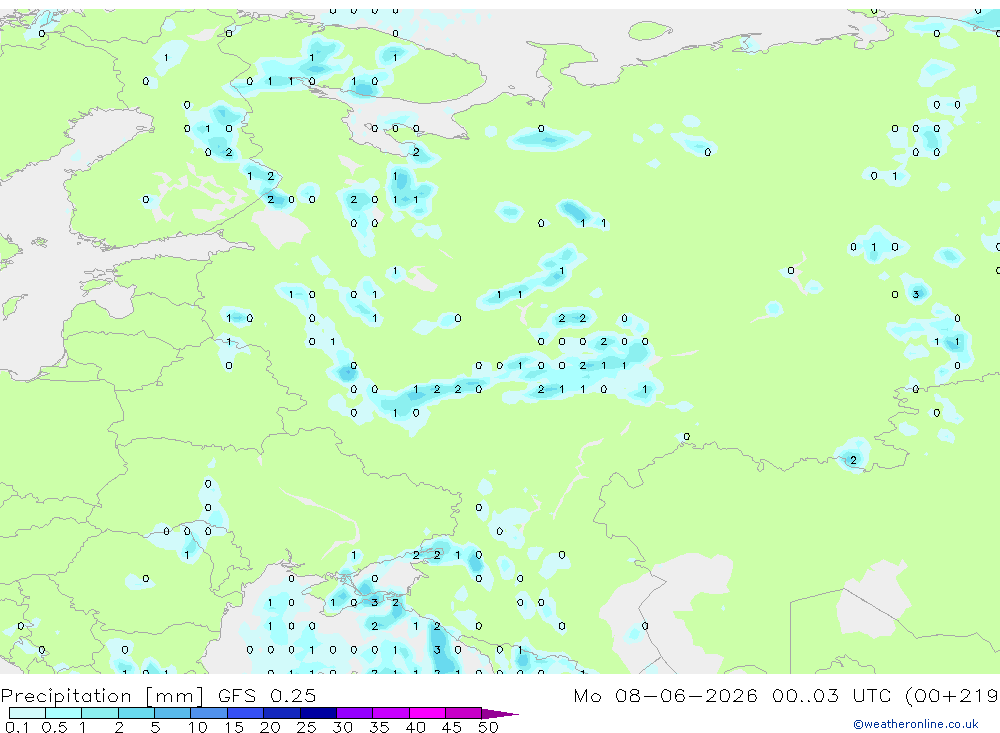The image size is (1000, 733).
Task: Click the 'Precipitation [mm]' title text
Action: [102, 696]
